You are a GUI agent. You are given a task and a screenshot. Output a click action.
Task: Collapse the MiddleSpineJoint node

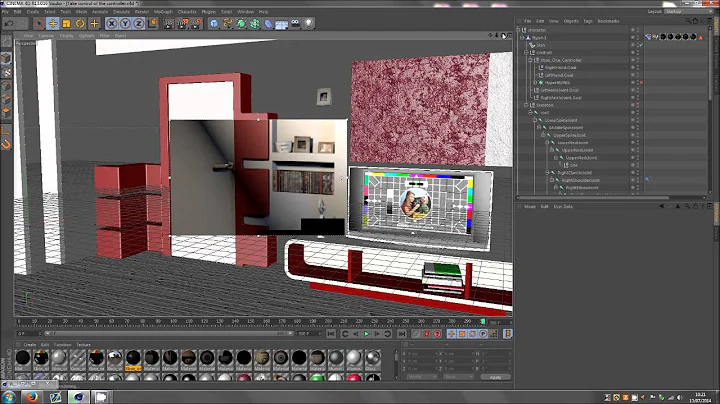point(539,128)
